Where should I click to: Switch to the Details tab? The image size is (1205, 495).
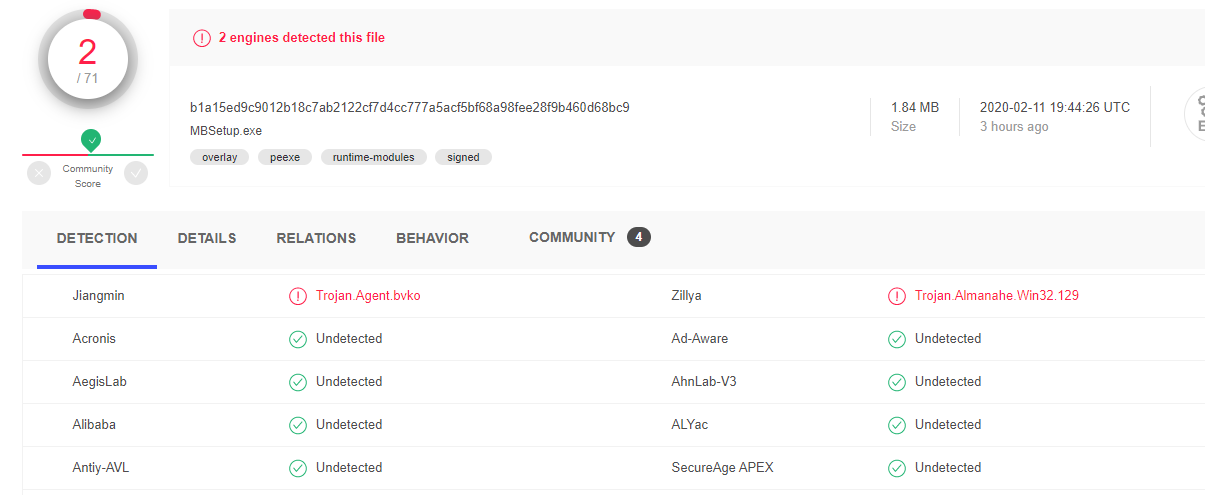[207, 239]
